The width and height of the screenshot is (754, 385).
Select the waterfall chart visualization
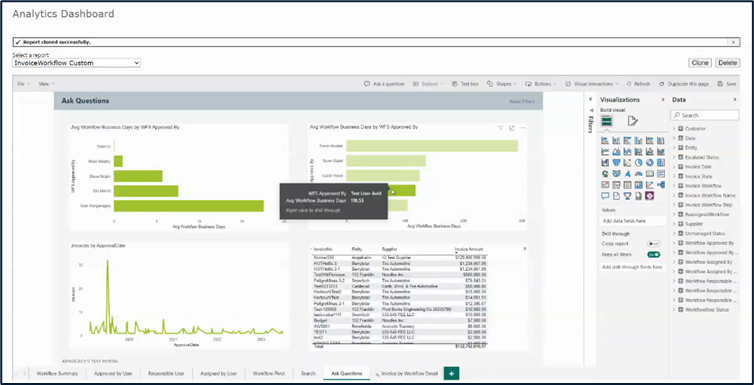[605, 162]
